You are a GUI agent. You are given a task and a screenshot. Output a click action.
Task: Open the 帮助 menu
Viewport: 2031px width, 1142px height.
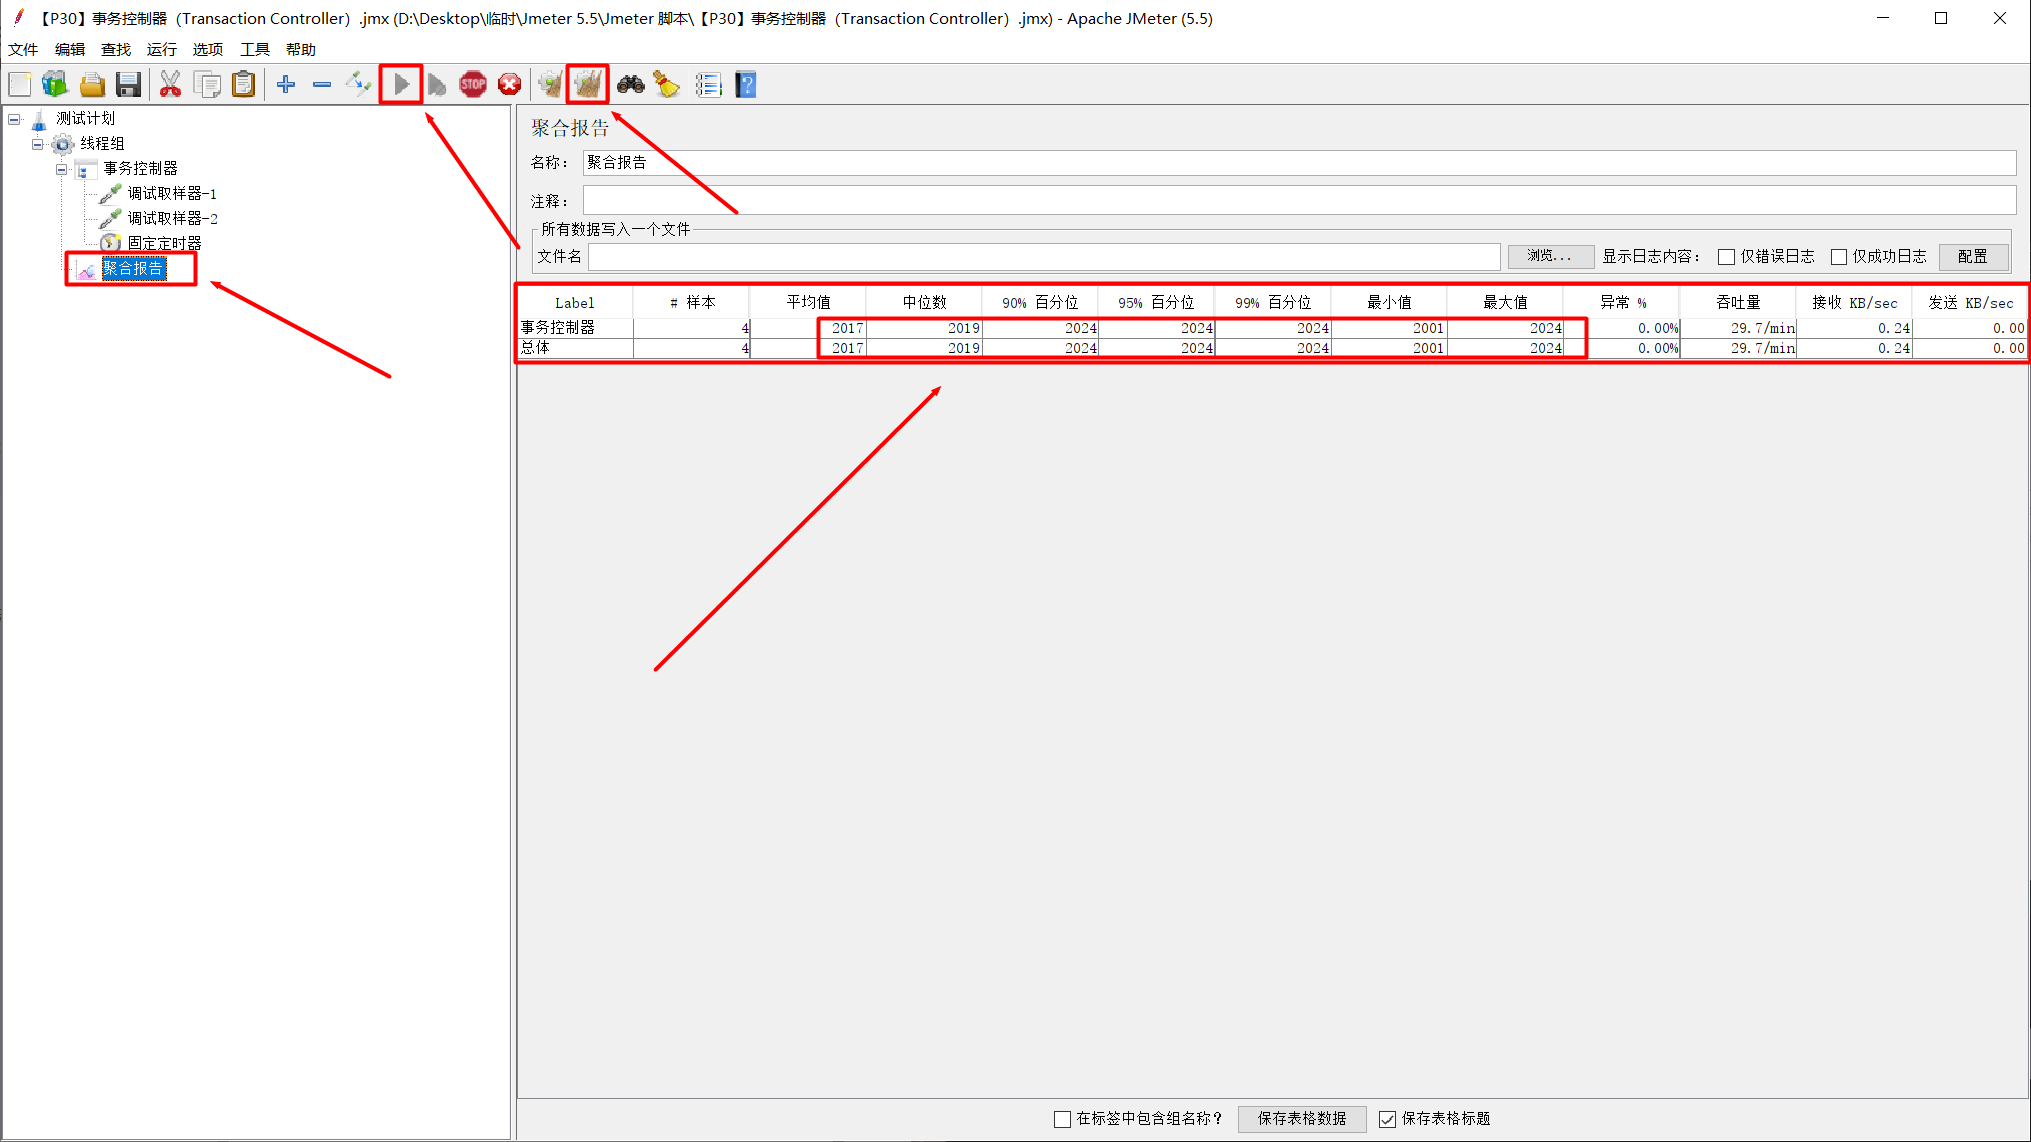pyautogui.click(x=301, y=49)
